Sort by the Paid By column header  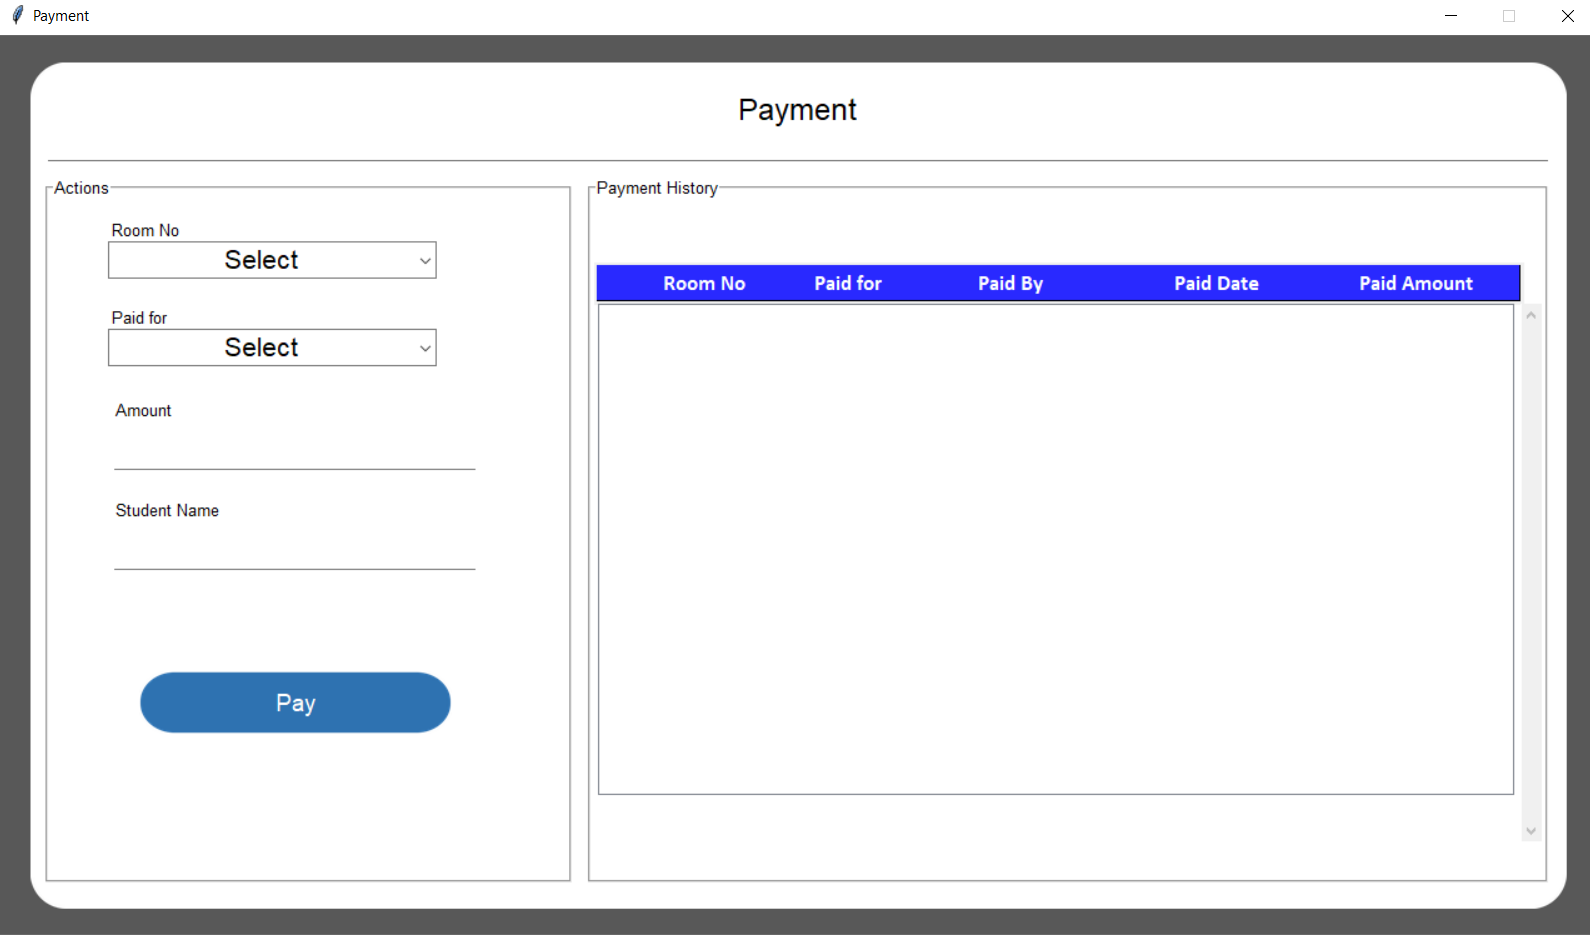[1010, 283]
